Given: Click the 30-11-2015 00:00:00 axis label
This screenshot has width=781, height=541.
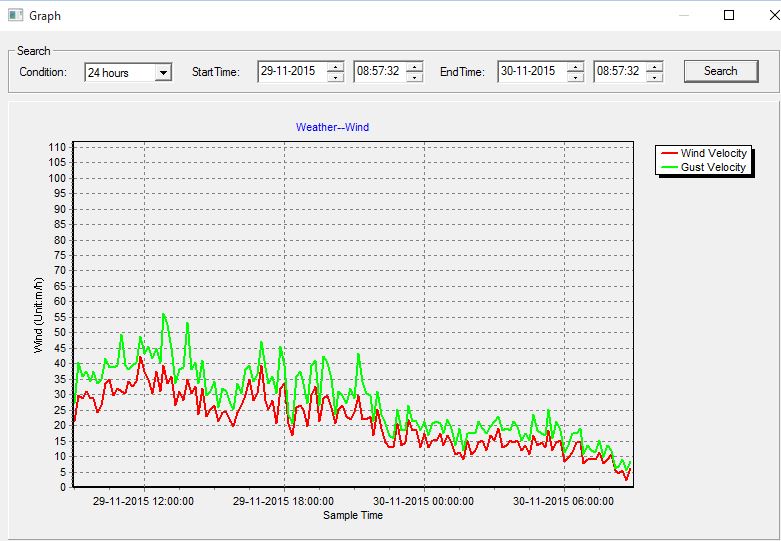Looking at the screenshot, I should tap(423, 501).
